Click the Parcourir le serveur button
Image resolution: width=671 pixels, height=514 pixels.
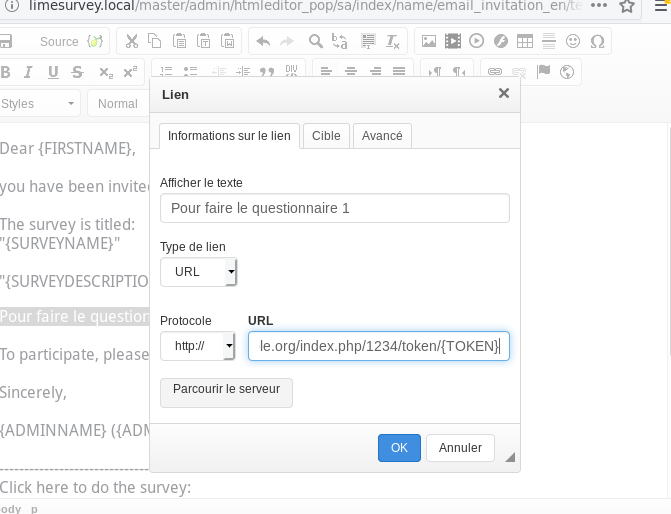tap(226, 390)
